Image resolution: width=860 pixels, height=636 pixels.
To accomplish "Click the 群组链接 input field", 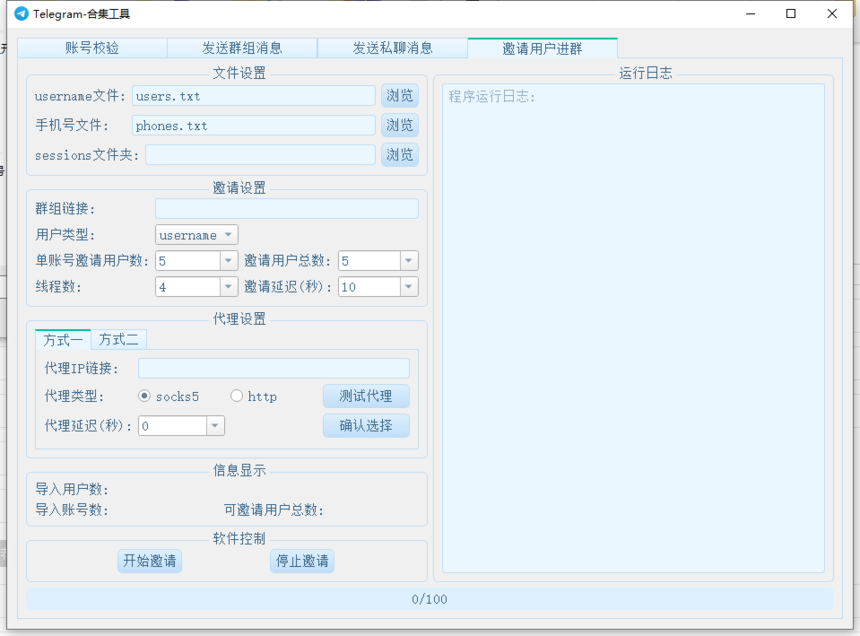I will [287, 209].
